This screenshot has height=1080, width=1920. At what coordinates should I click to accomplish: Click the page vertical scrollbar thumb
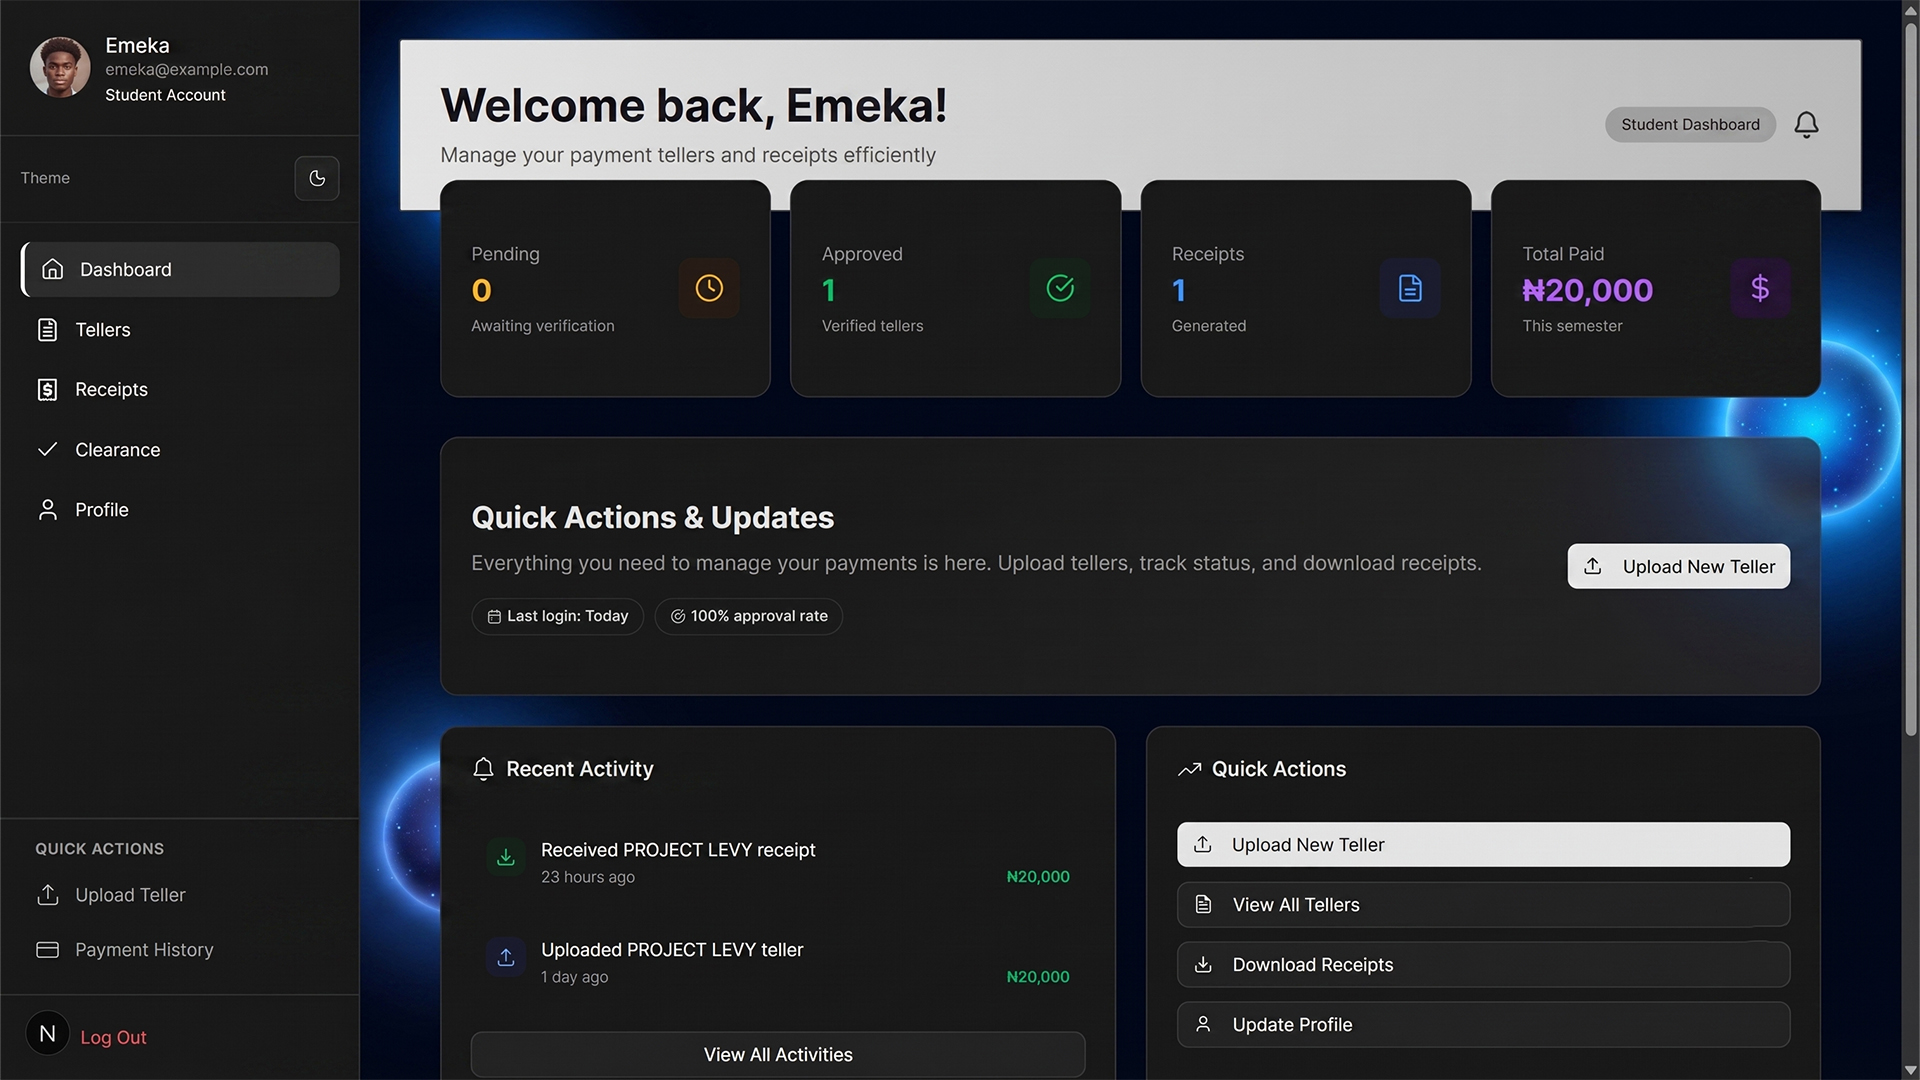tap(1910, 380)
